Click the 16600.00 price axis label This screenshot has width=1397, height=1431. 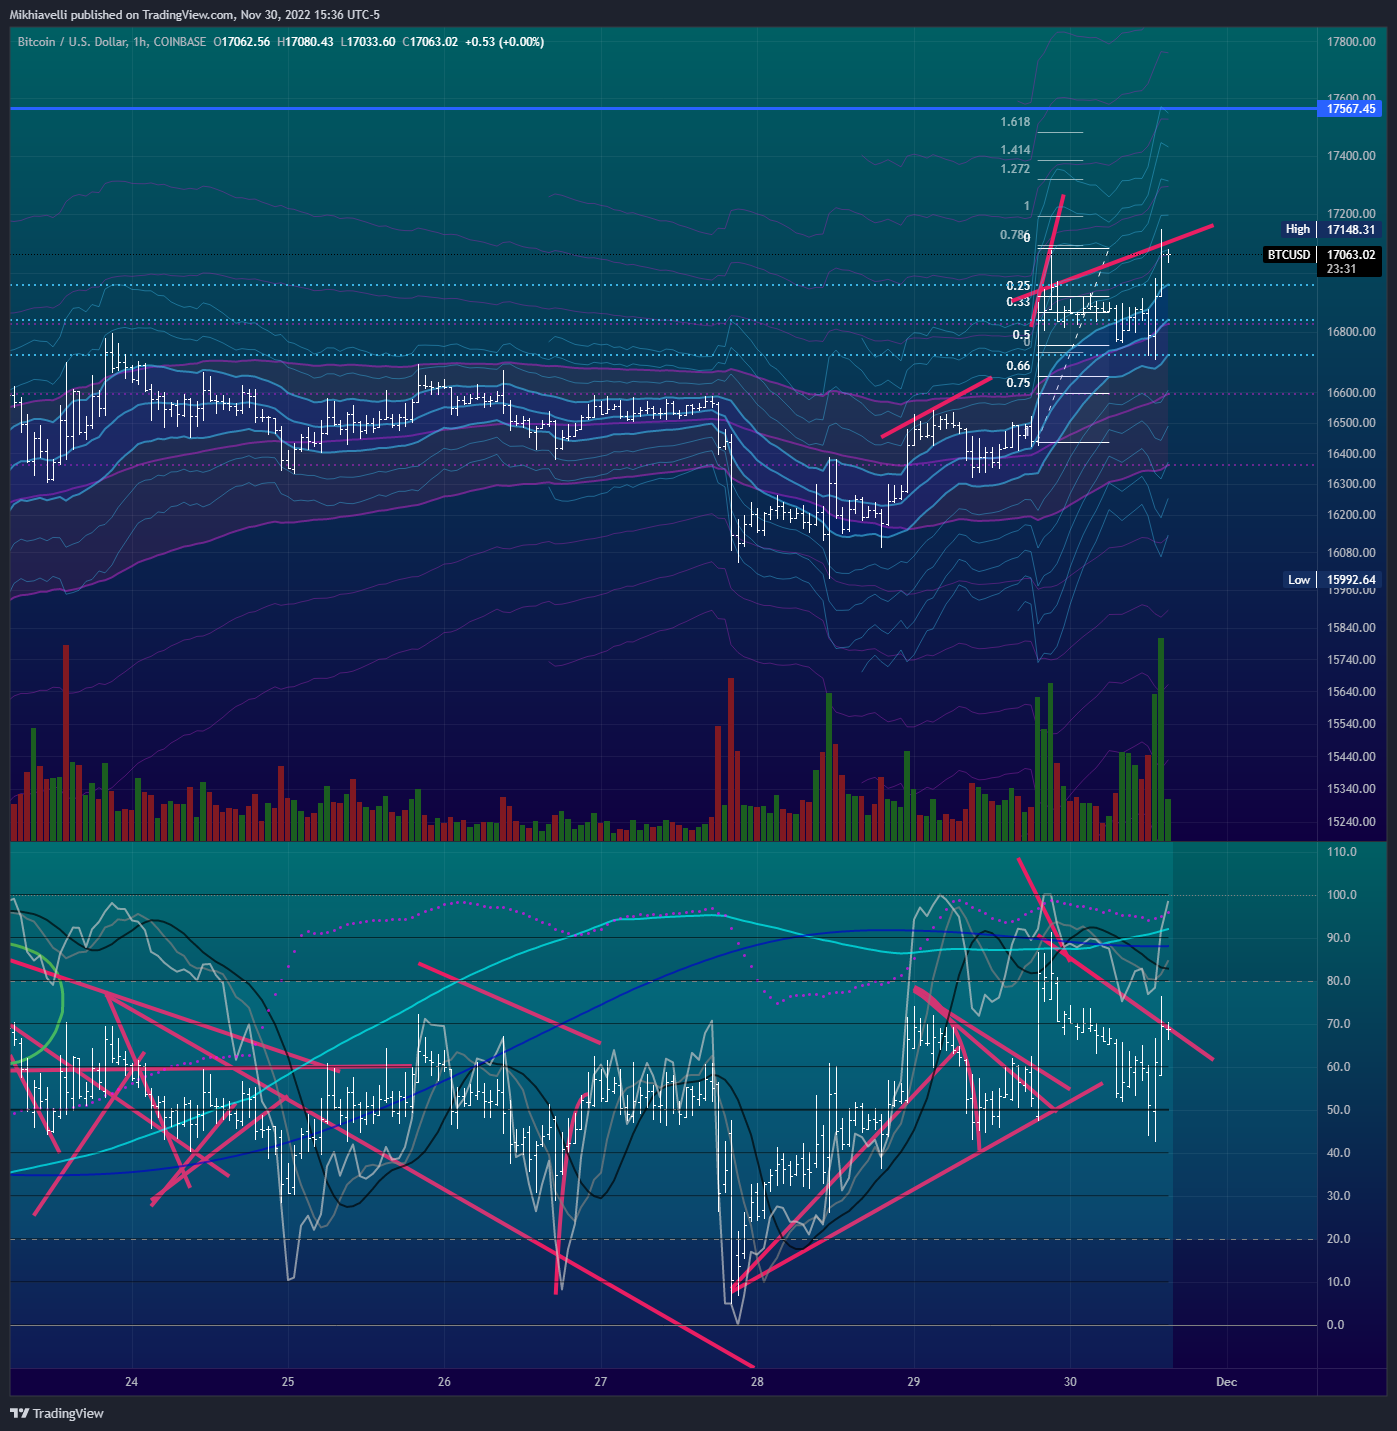click(1351, 393)
